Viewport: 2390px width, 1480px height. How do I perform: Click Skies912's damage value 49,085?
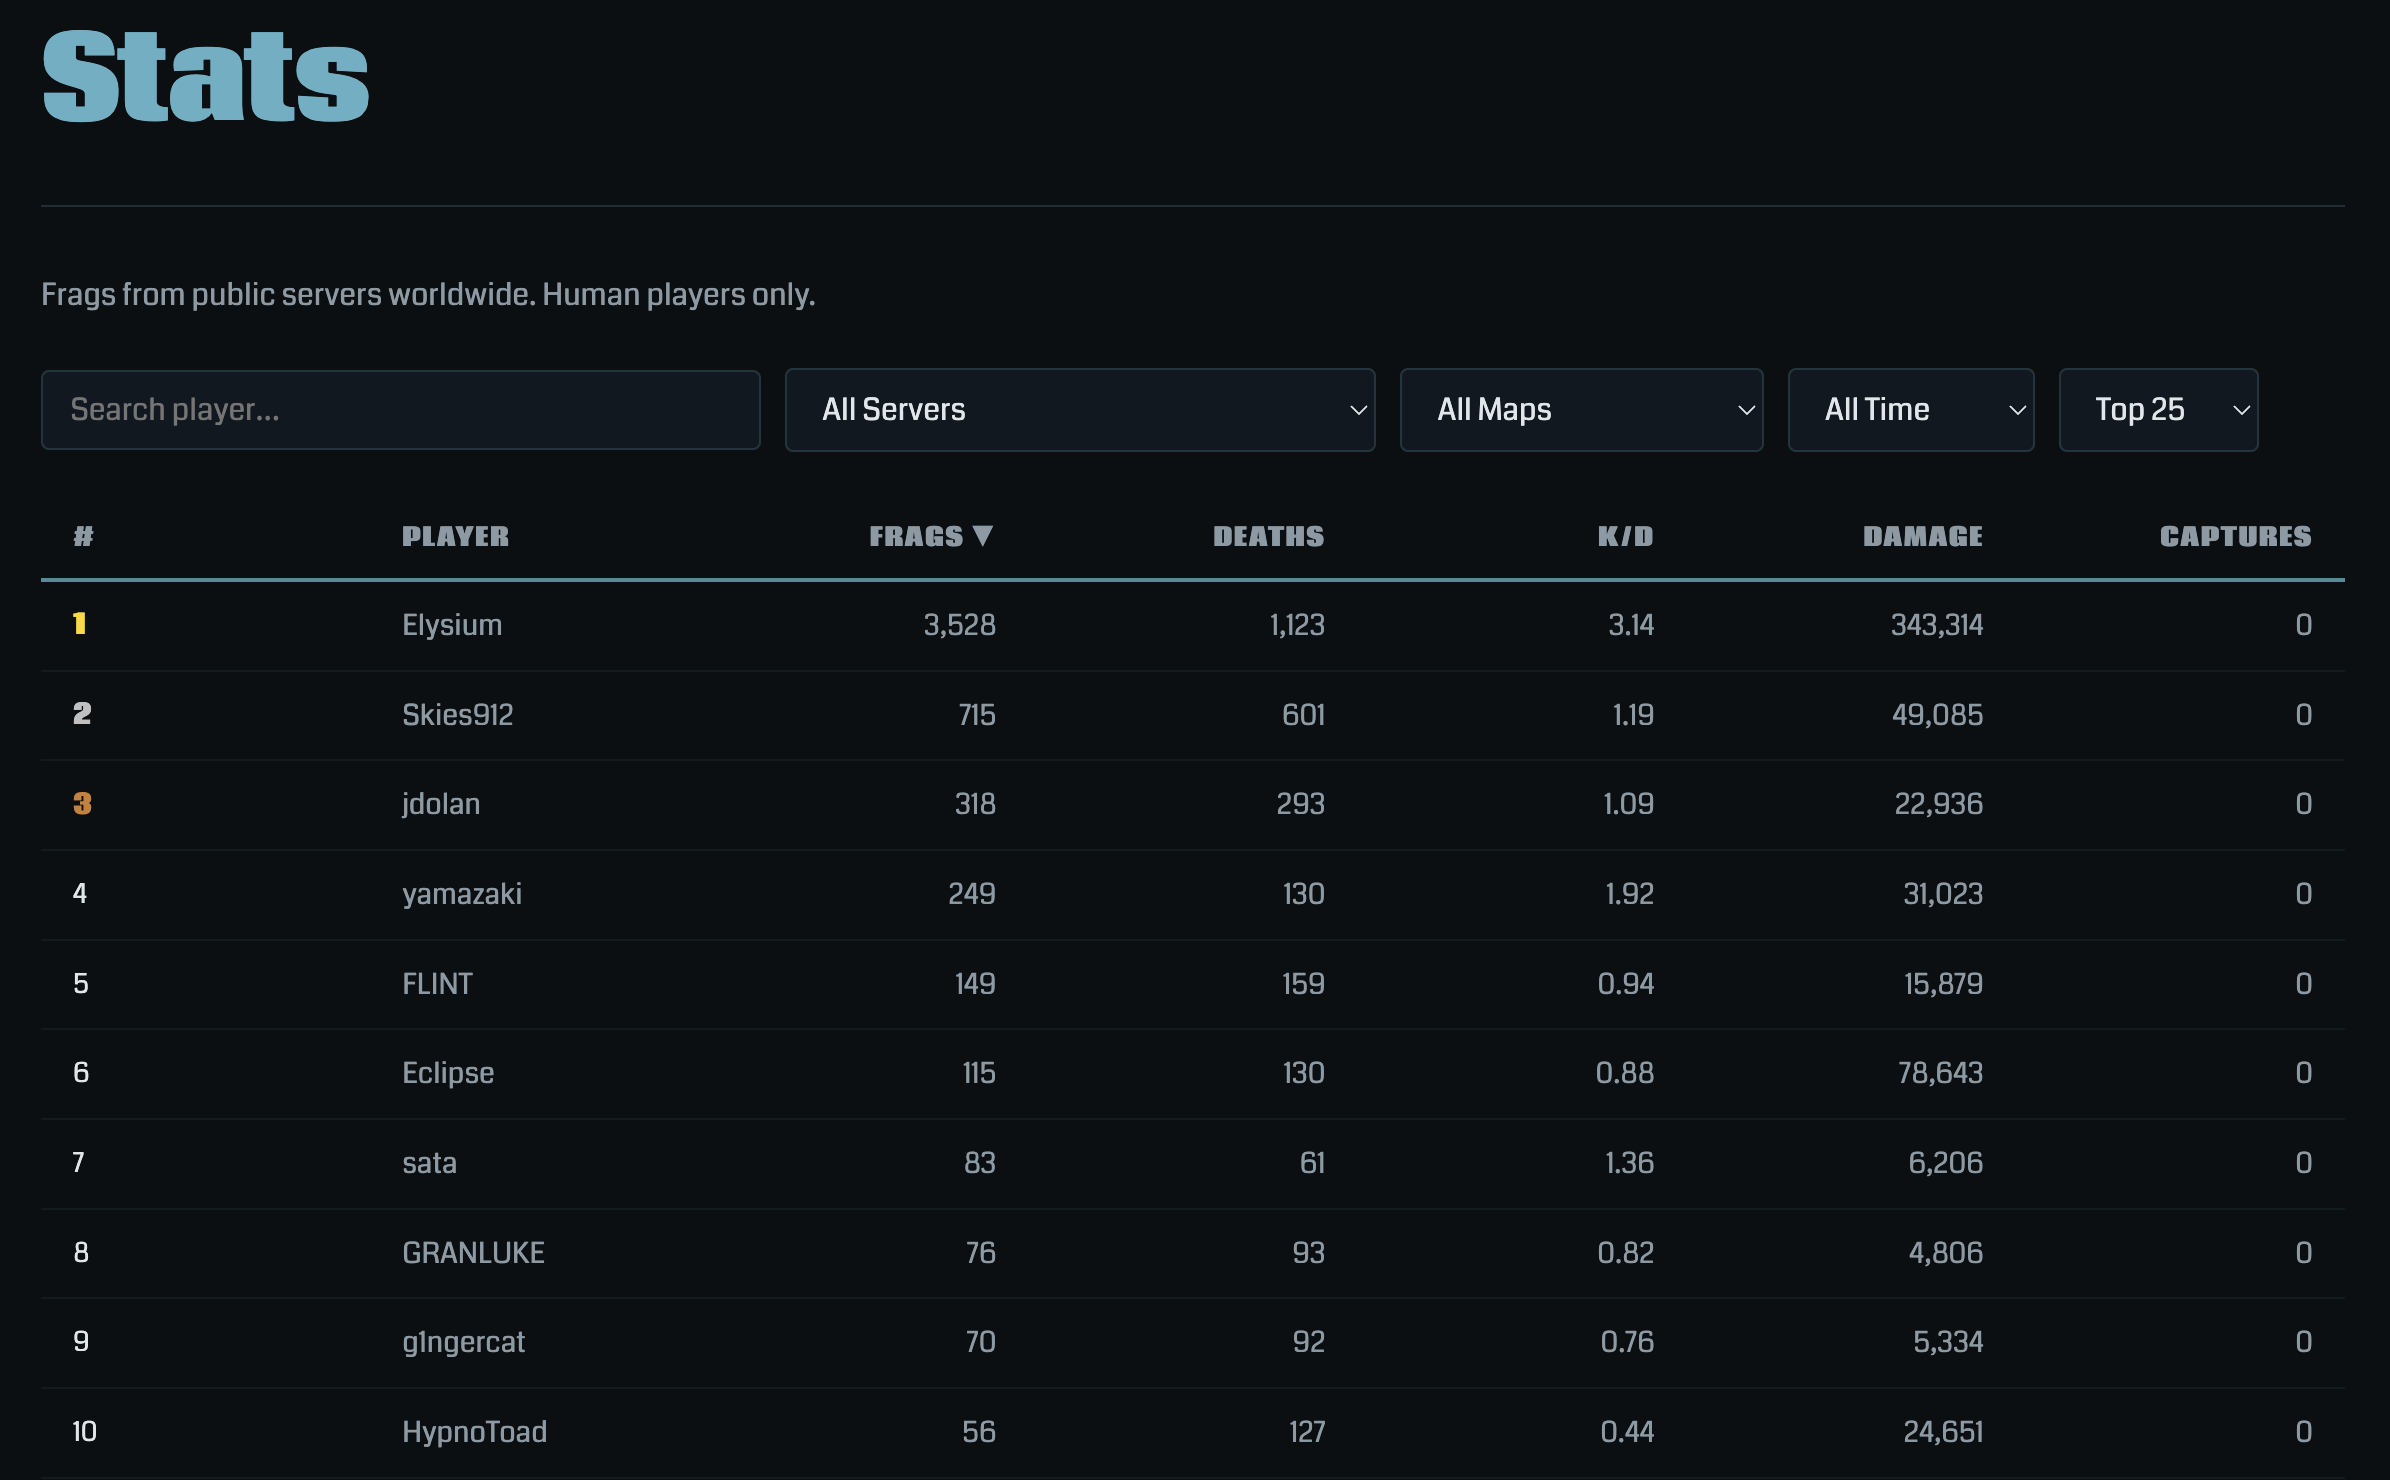(x=1937, y=715)
